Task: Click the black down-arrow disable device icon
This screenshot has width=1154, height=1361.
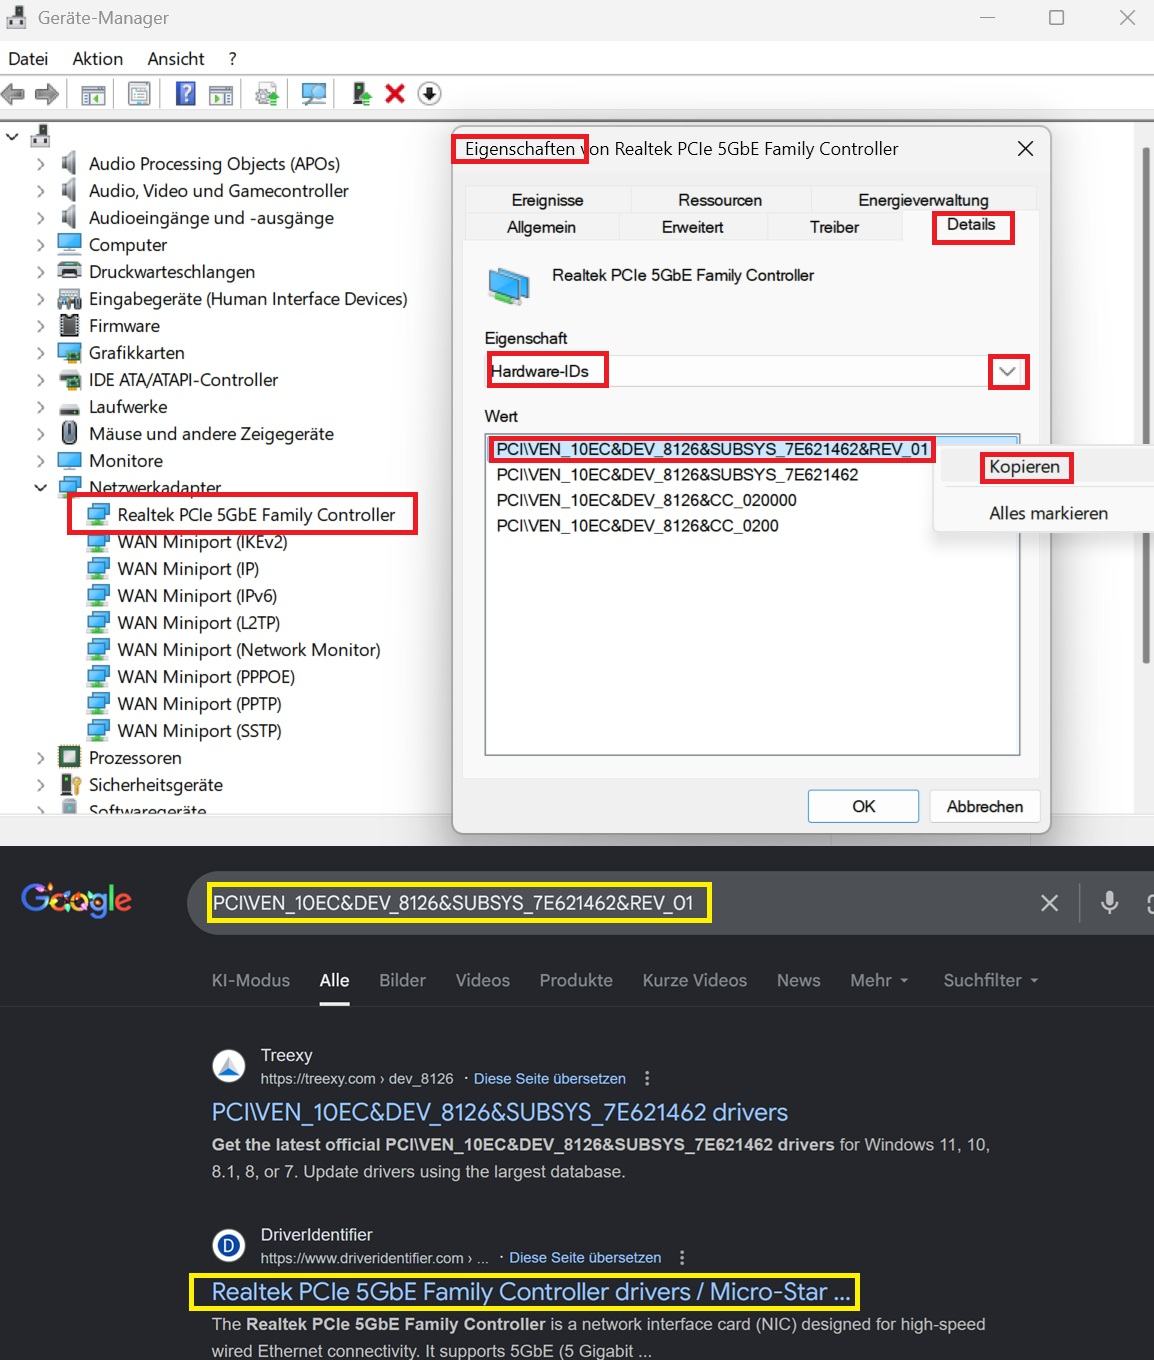Action: [x=429, y=94]
